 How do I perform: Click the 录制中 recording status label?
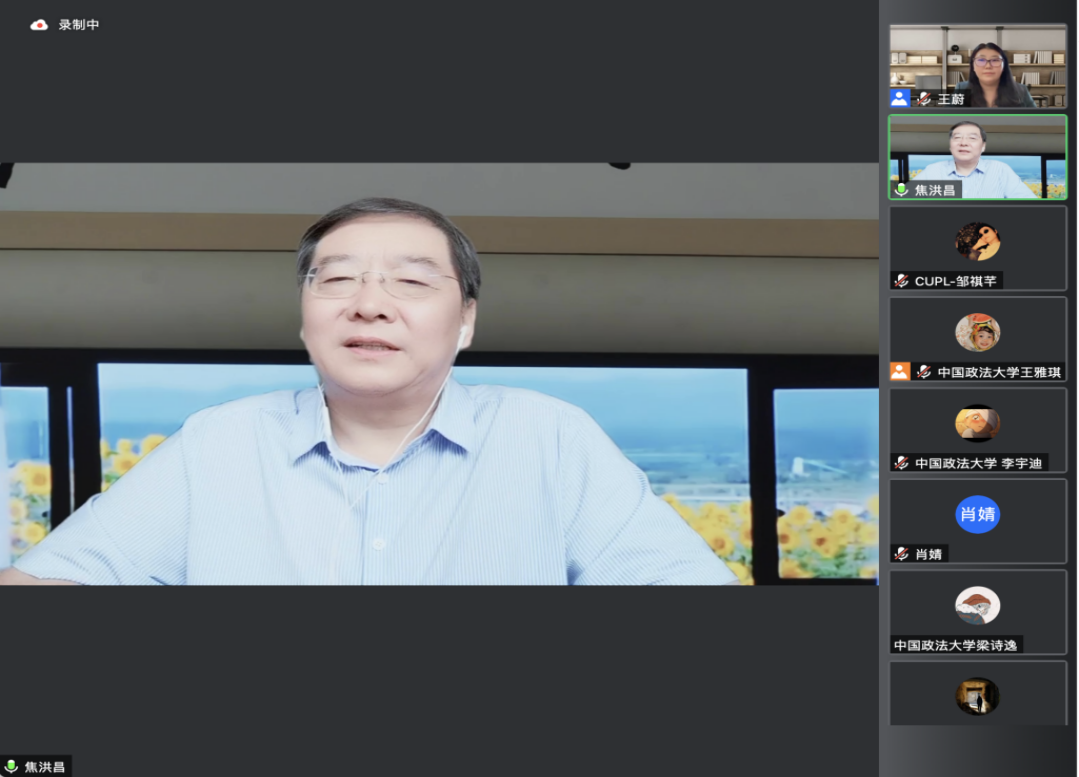(79, 25)
